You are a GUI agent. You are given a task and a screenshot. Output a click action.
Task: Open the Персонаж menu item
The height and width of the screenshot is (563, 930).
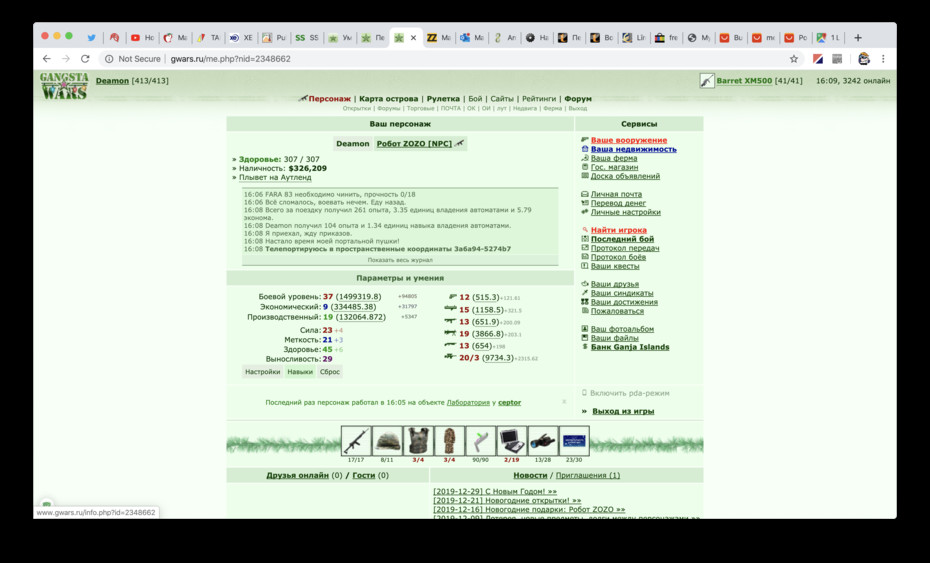(329, 98)
